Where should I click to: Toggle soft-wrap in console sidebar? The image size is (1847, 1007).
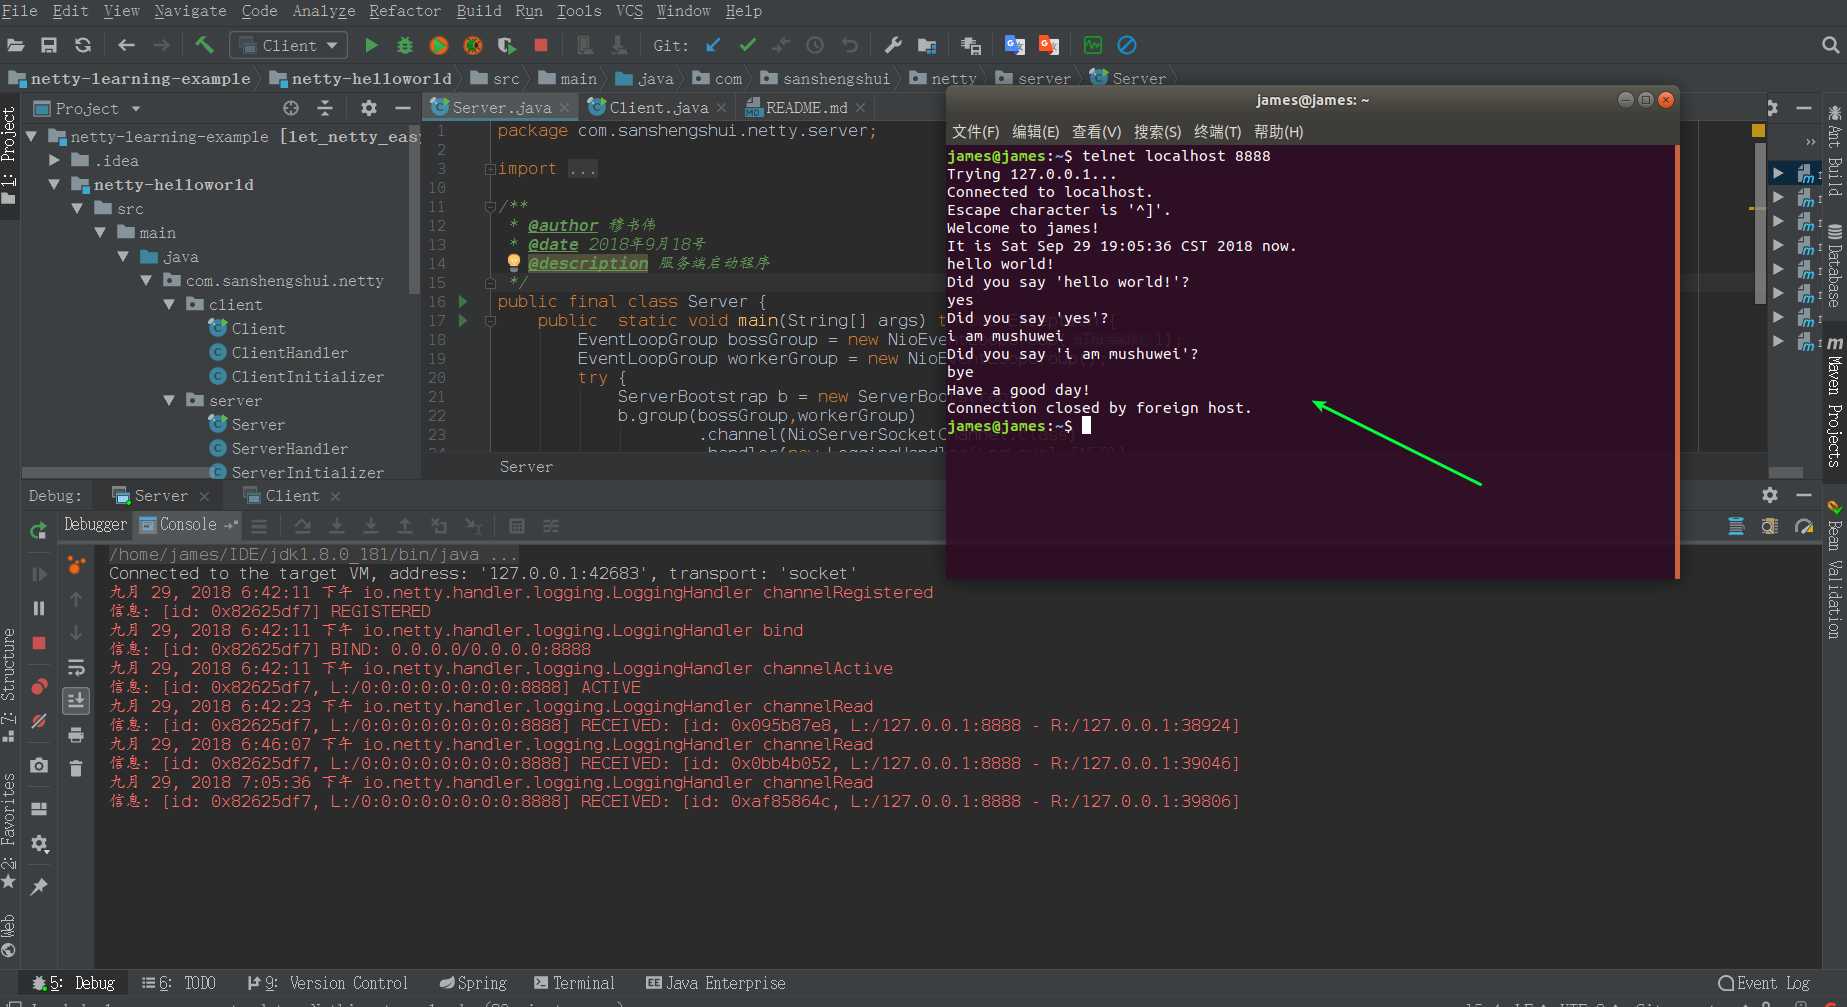coord(76,667)
